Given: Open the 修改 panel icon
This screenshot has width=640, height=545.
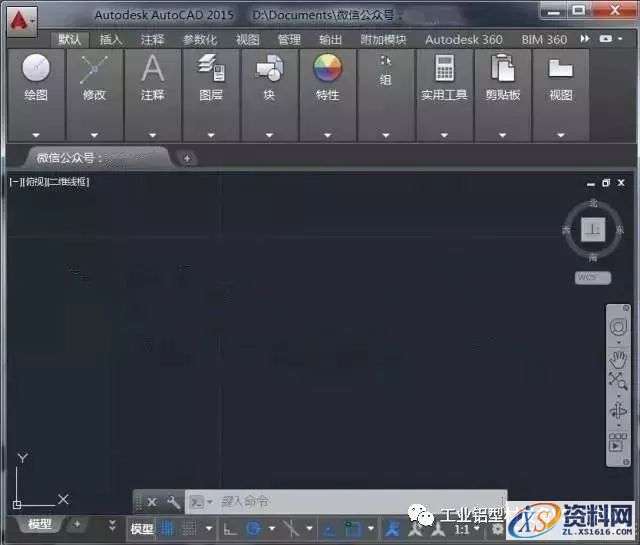Looking at the screenshot, I should coord(94,69).
